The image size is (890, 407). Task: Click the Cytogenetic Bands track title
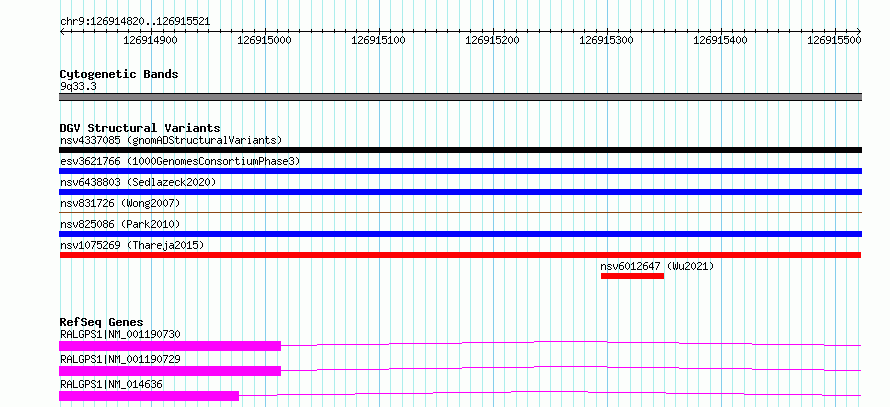tap(119, 74)
